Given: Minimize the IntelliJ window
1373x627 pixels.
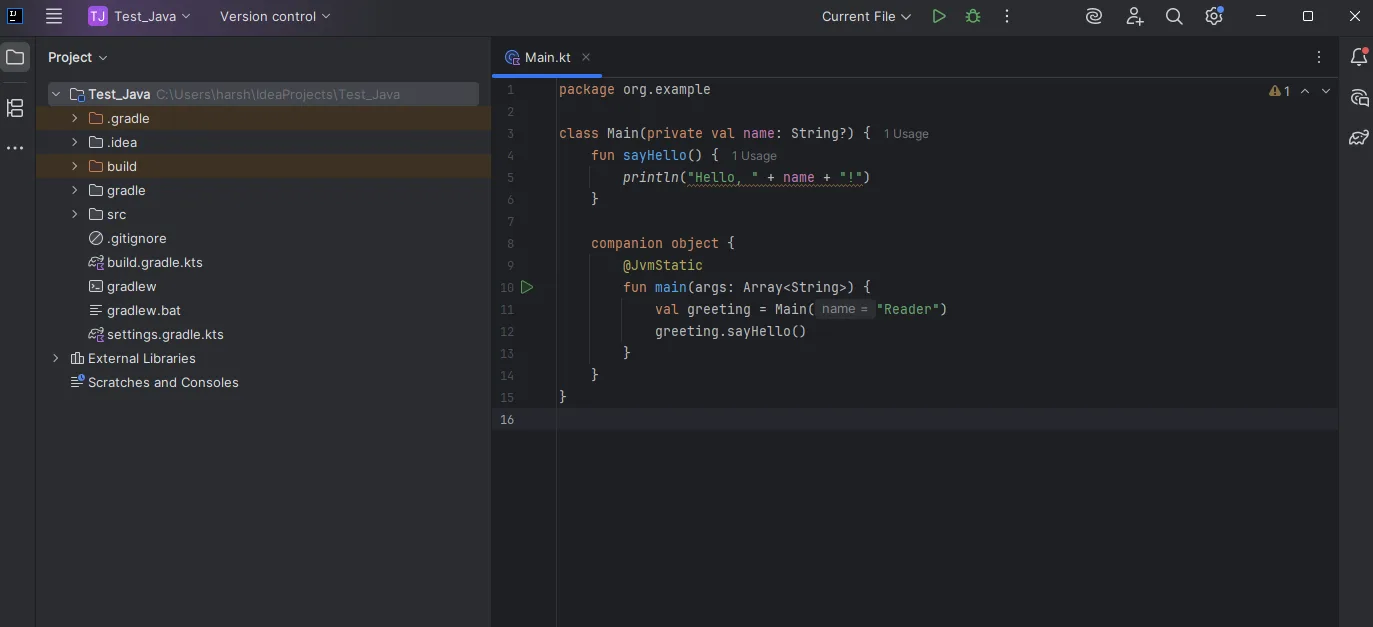Looking at the screenshot, I should [1263, 16].
